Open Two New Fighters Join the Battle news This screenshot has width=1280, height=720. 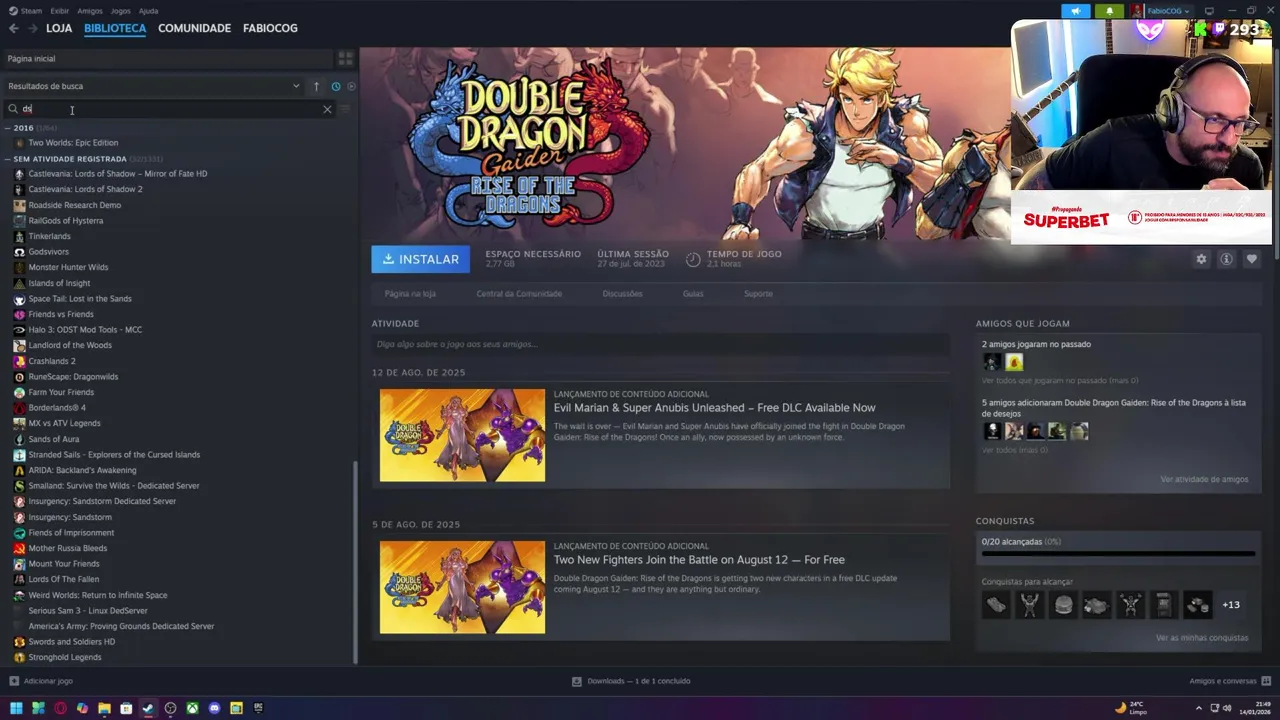click(699, 560)
